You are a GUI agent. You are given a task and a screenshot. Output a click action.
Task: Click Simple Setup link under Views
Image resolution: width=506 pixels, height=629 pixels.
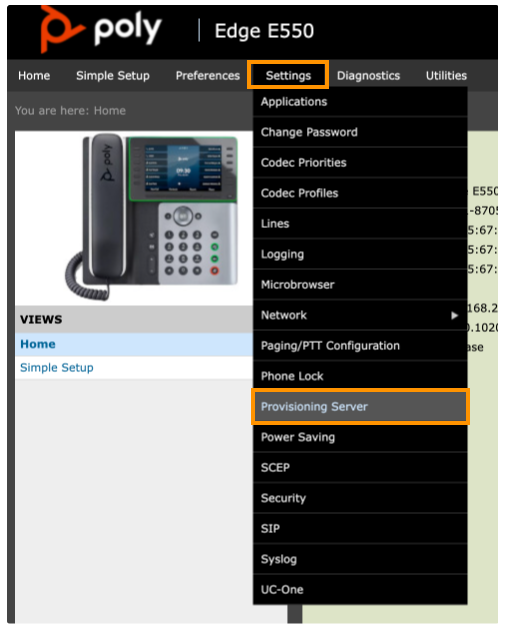tap(57, 368)
